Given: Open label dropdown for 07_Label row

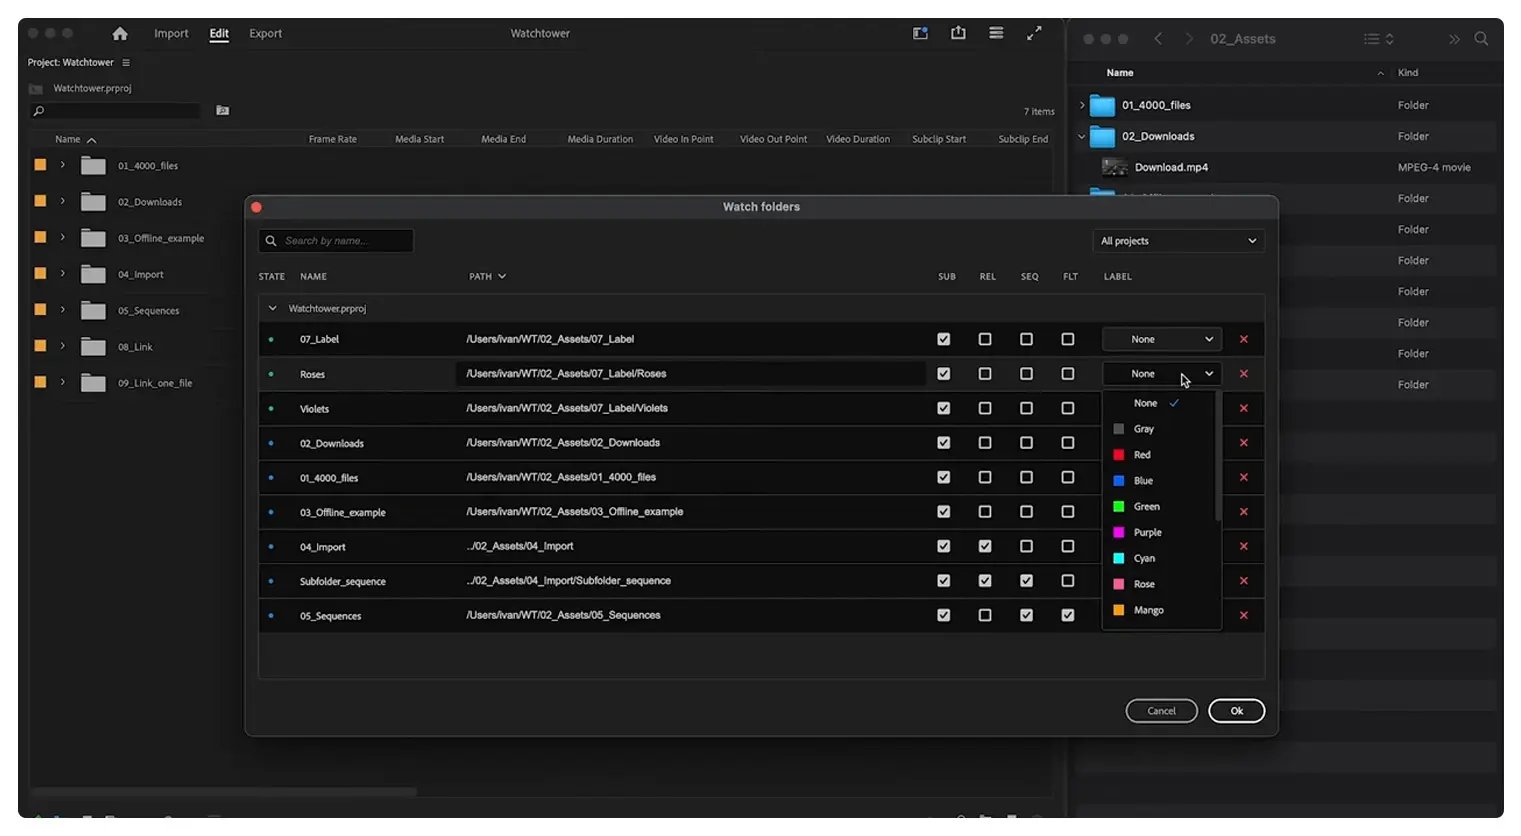Looking at the screenshot, I should 1161,340.
